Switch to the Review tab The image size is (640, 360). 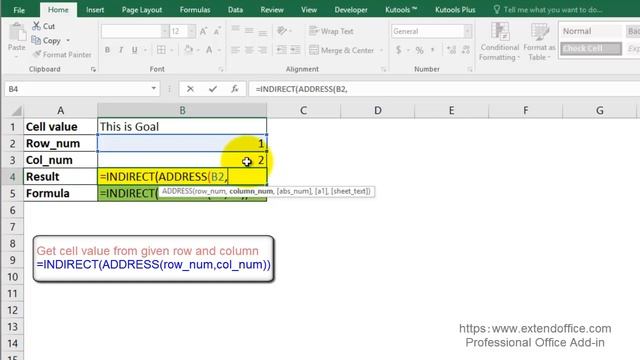point(272,10)
